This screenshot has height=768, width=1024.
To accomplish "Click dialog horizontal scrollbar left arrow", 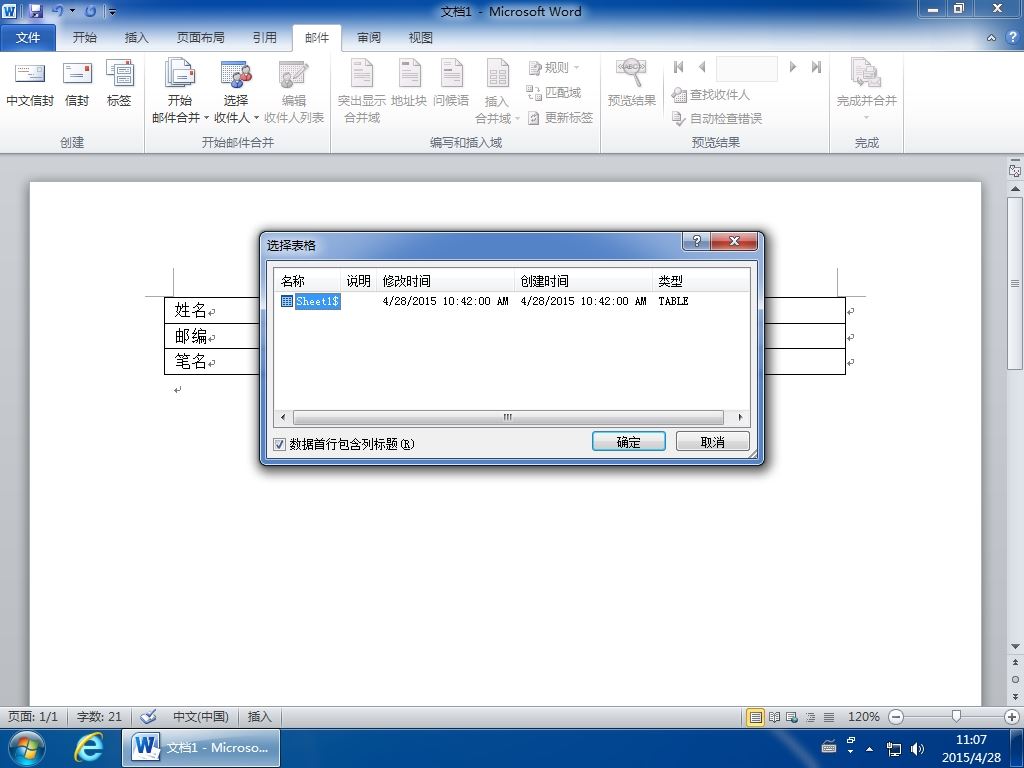I will pos(283,417).
